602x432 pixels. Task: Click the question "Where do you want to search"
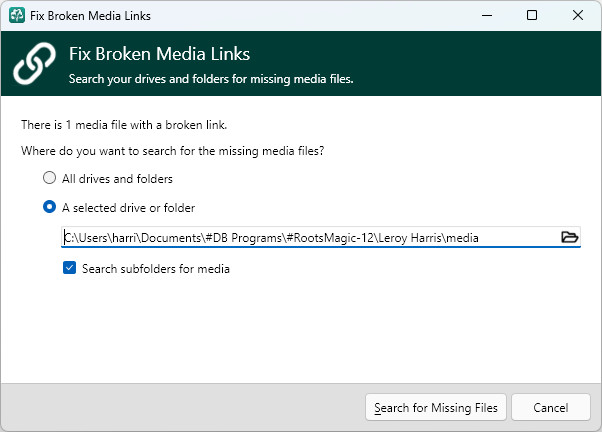pyautogui.click(x=173, y=151)
